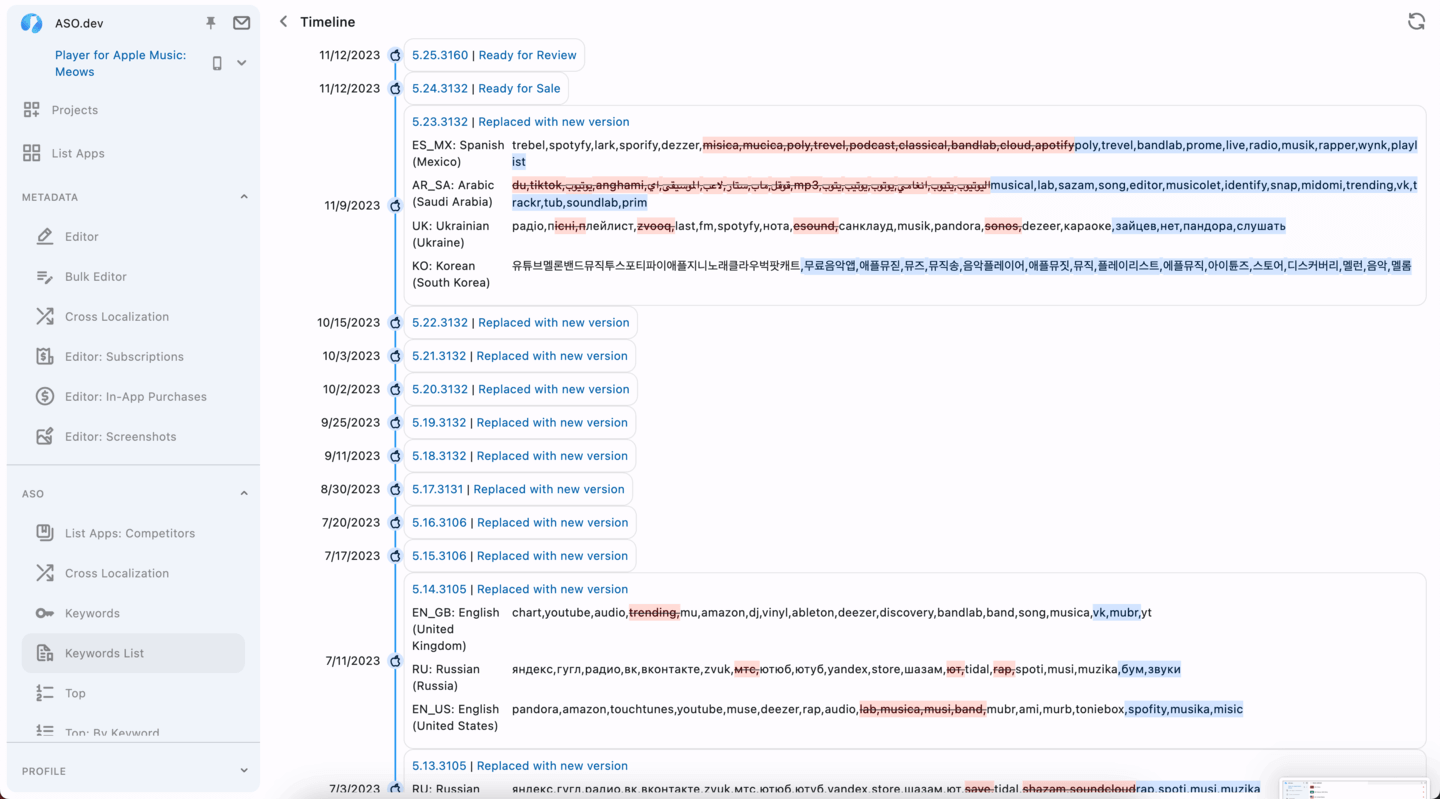Open version 5.25.3160 link
The image size is (1440, 799).
point(440,55)
